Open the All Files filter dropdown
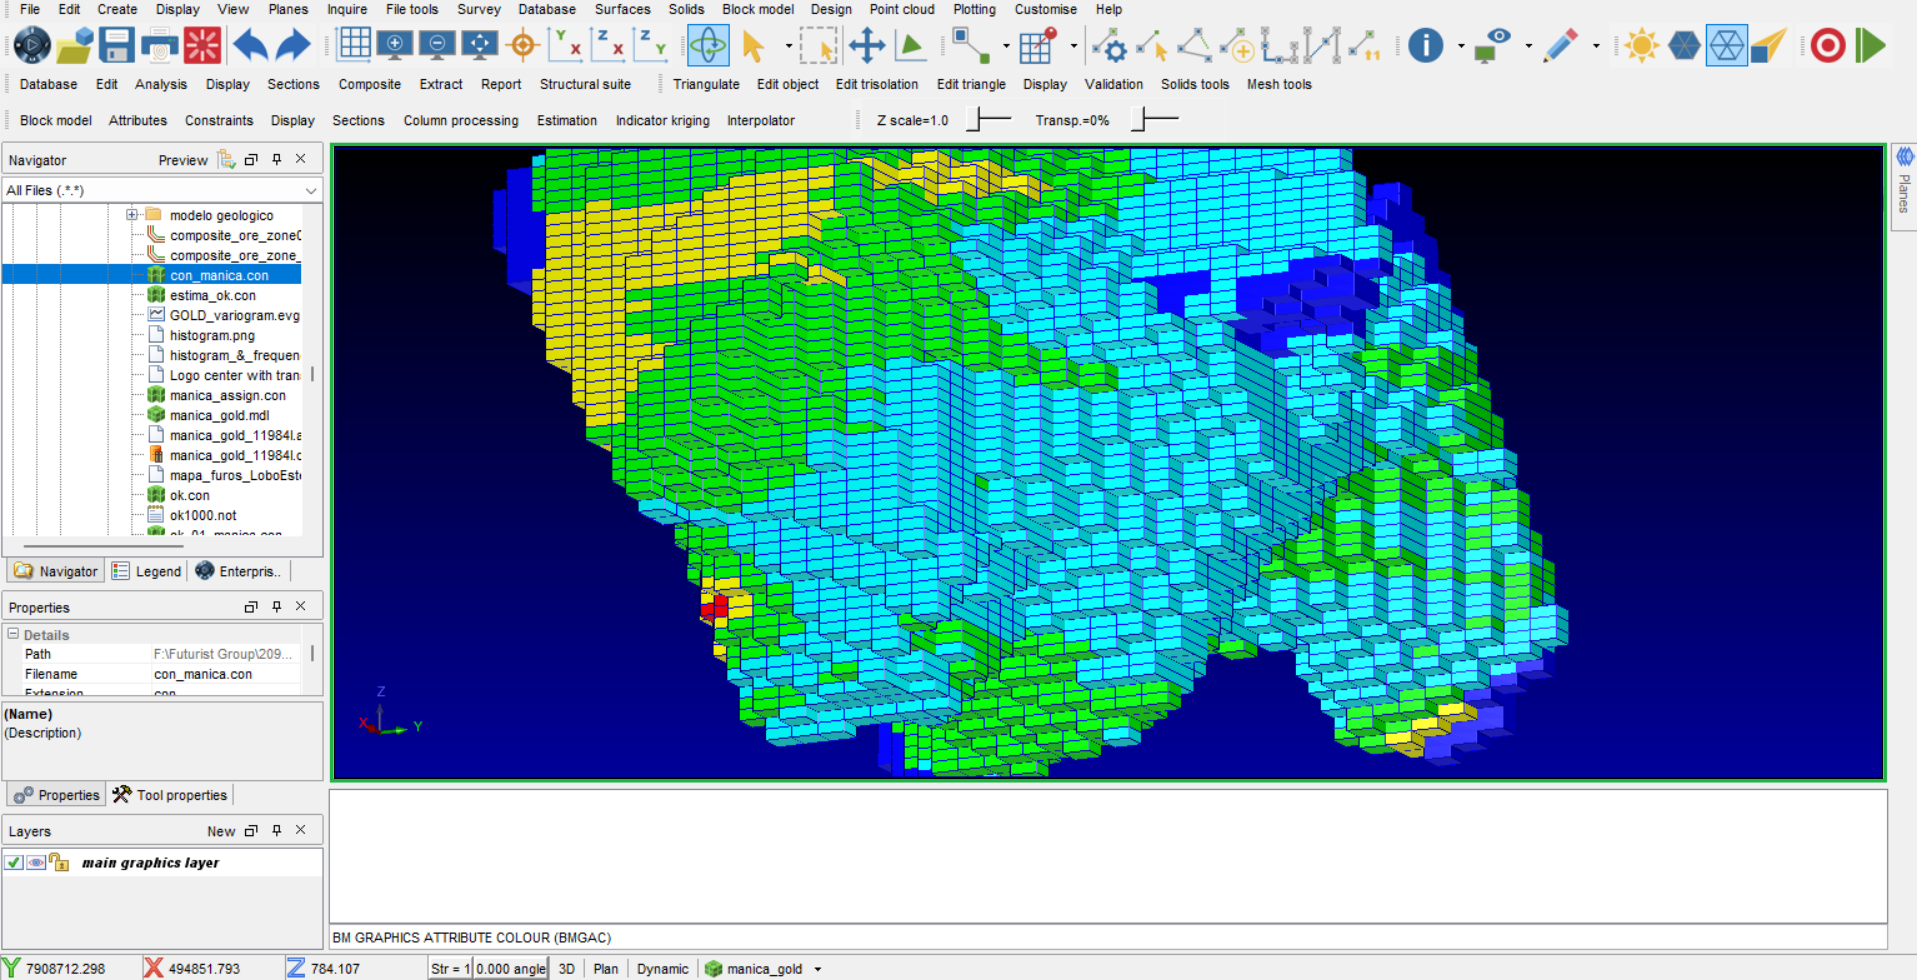1917x980 pixels. [x=311, y=190]
